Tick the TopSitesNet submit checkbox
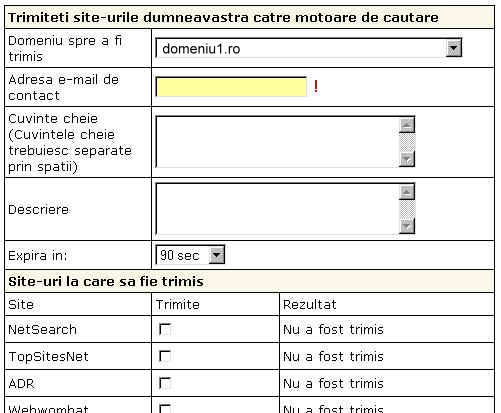 (165, 356)
